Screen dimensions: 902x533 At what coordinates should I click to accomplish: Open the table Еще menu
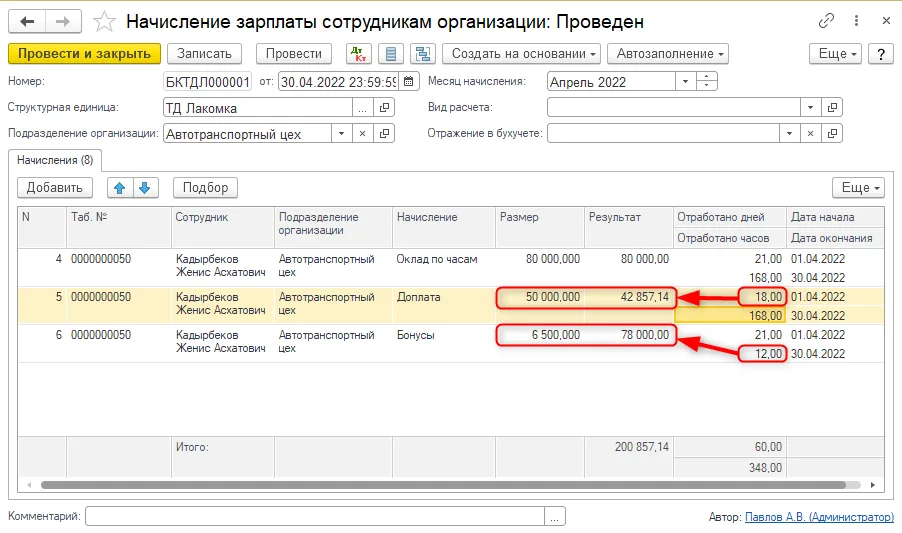pyautogui.click(x=858, y=187)
